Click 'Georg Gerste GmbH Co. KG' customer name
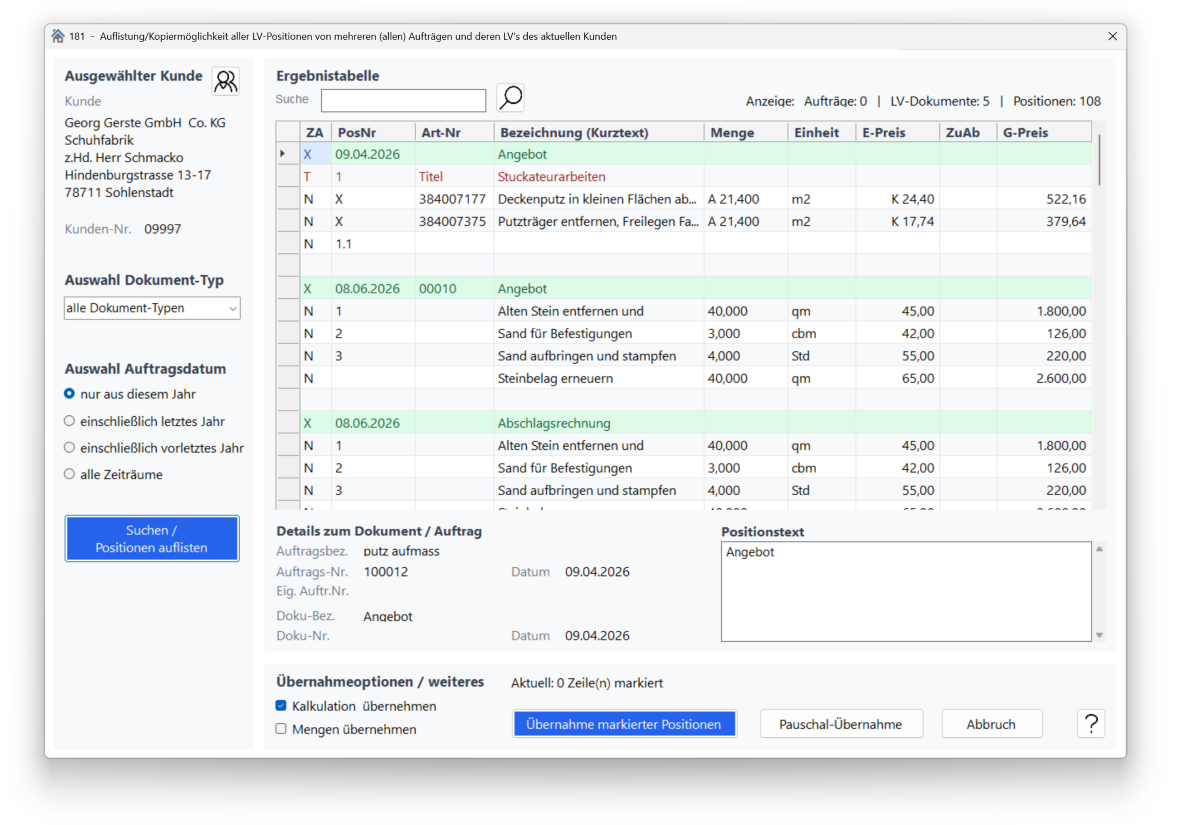 click(145, 123)
